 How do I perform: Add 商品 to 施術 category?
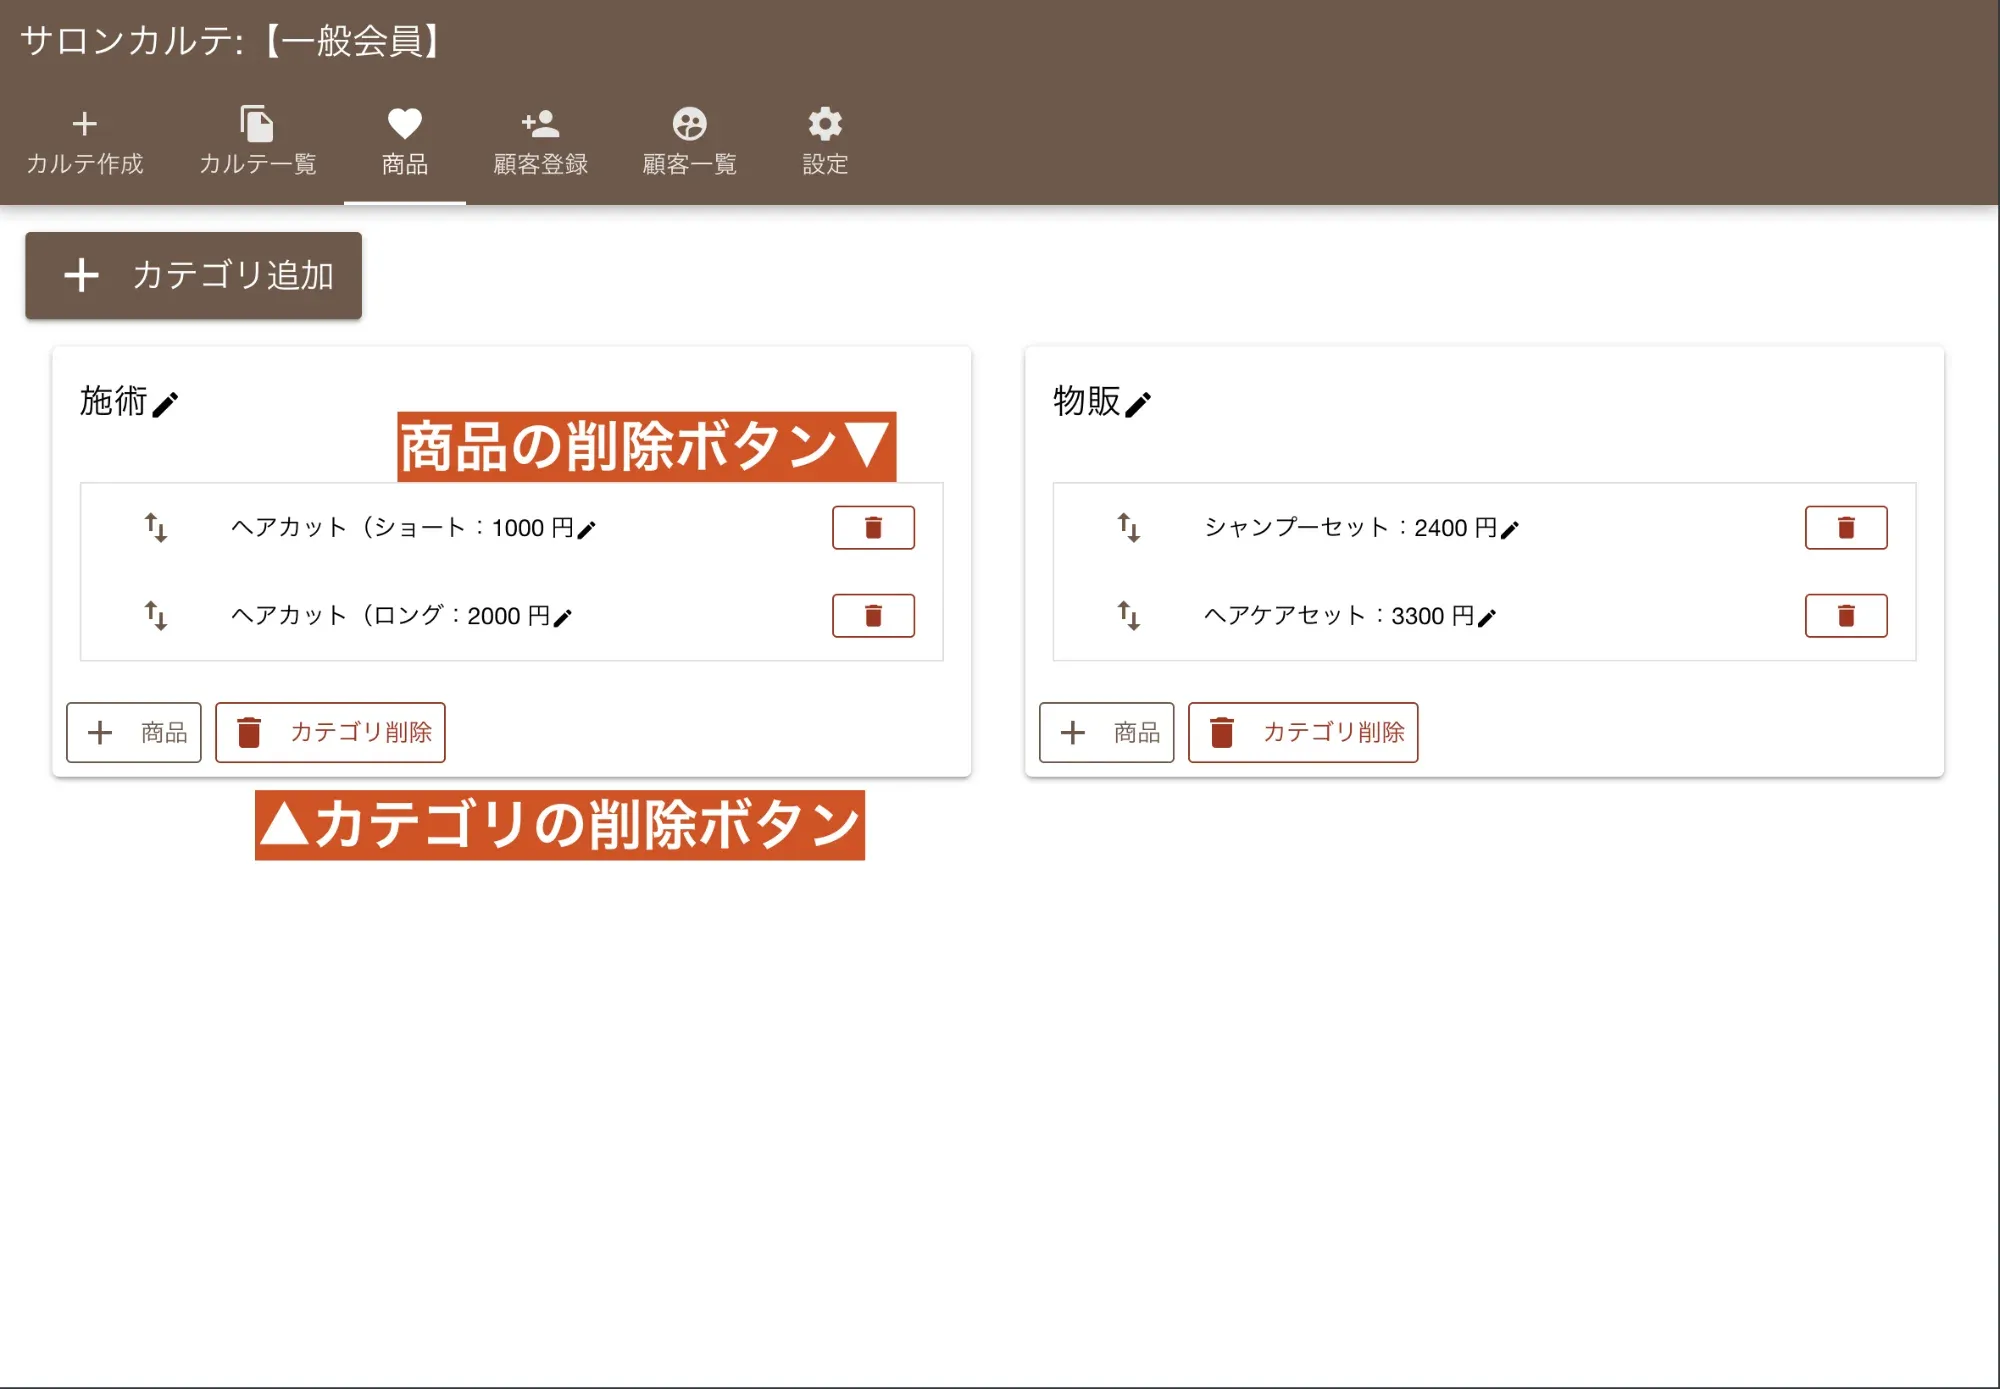134,732
